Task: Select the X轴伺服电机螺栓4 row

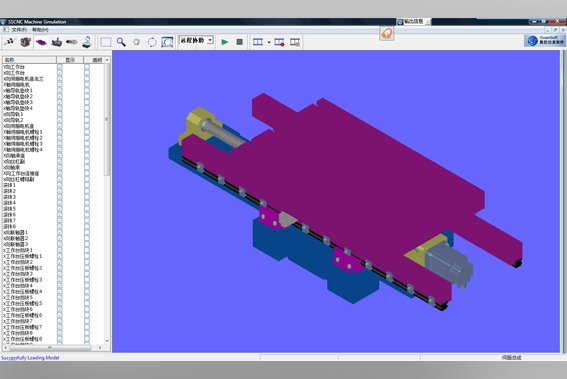Action: click(23, 150)
